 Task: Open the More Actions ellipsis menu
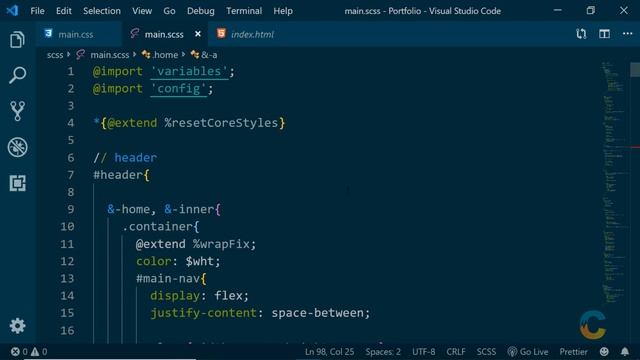(x=627, y=34)
